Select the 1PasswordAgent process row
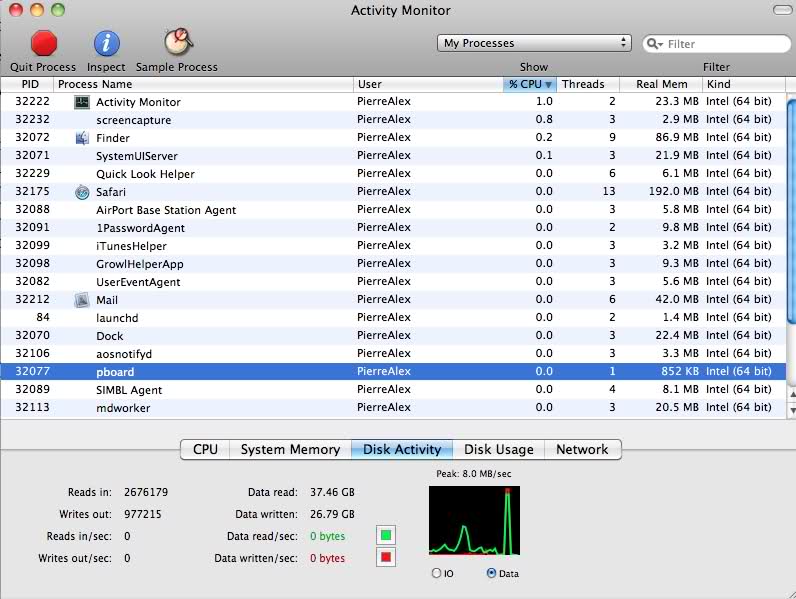The height and width of the screenshot is (599, 796). click(x=393, y=227)
